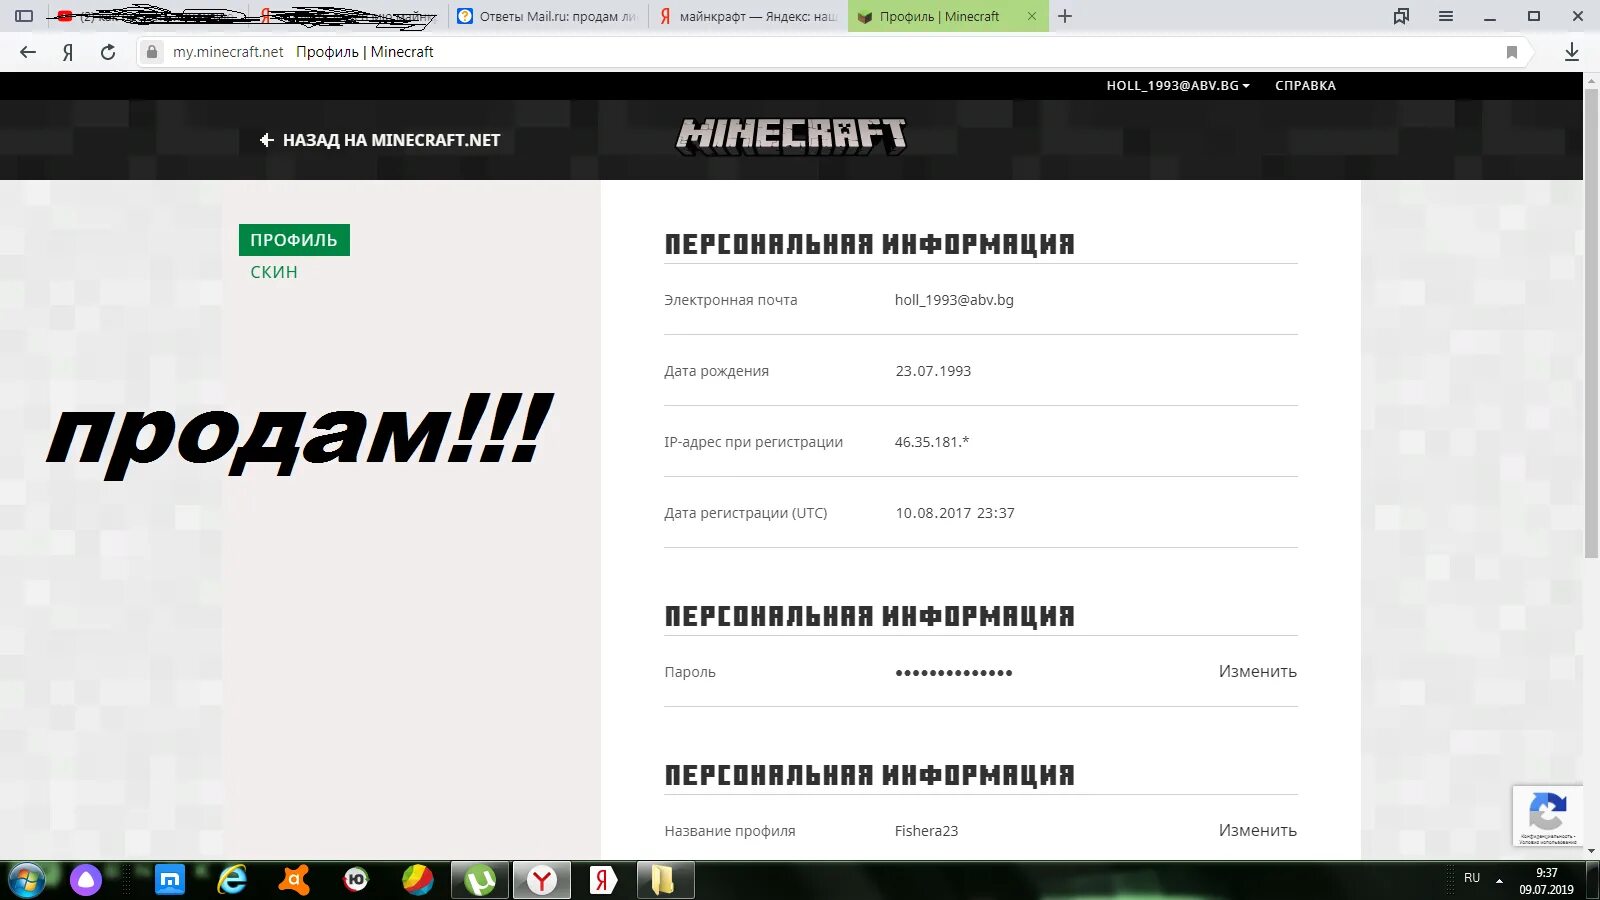Switch the RU keyboard language indicator
The width and height of the screenshot is (1600, 900).
pos(1472,878)
